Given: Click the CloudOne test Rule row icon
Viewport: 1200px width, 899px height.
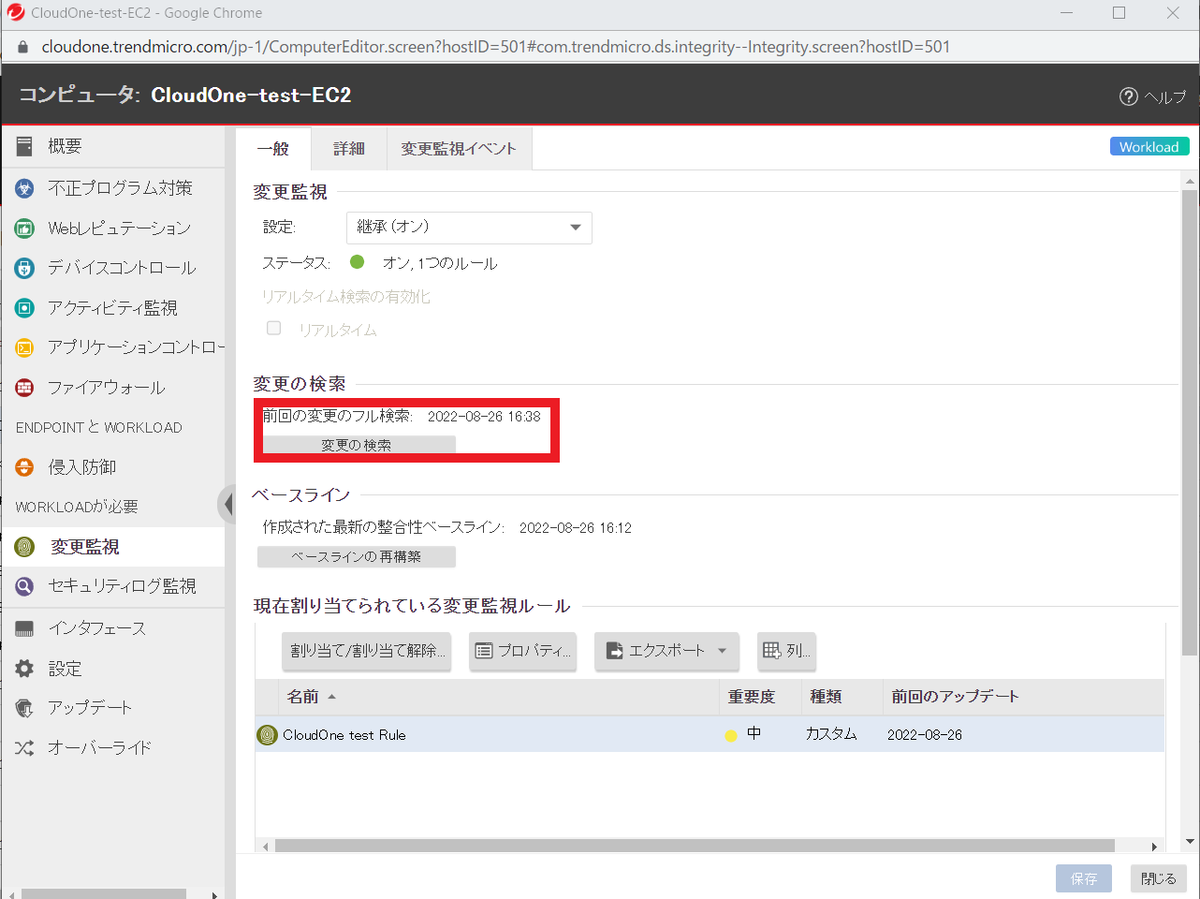Looking at the screenshot, I should tap(267, 734).
